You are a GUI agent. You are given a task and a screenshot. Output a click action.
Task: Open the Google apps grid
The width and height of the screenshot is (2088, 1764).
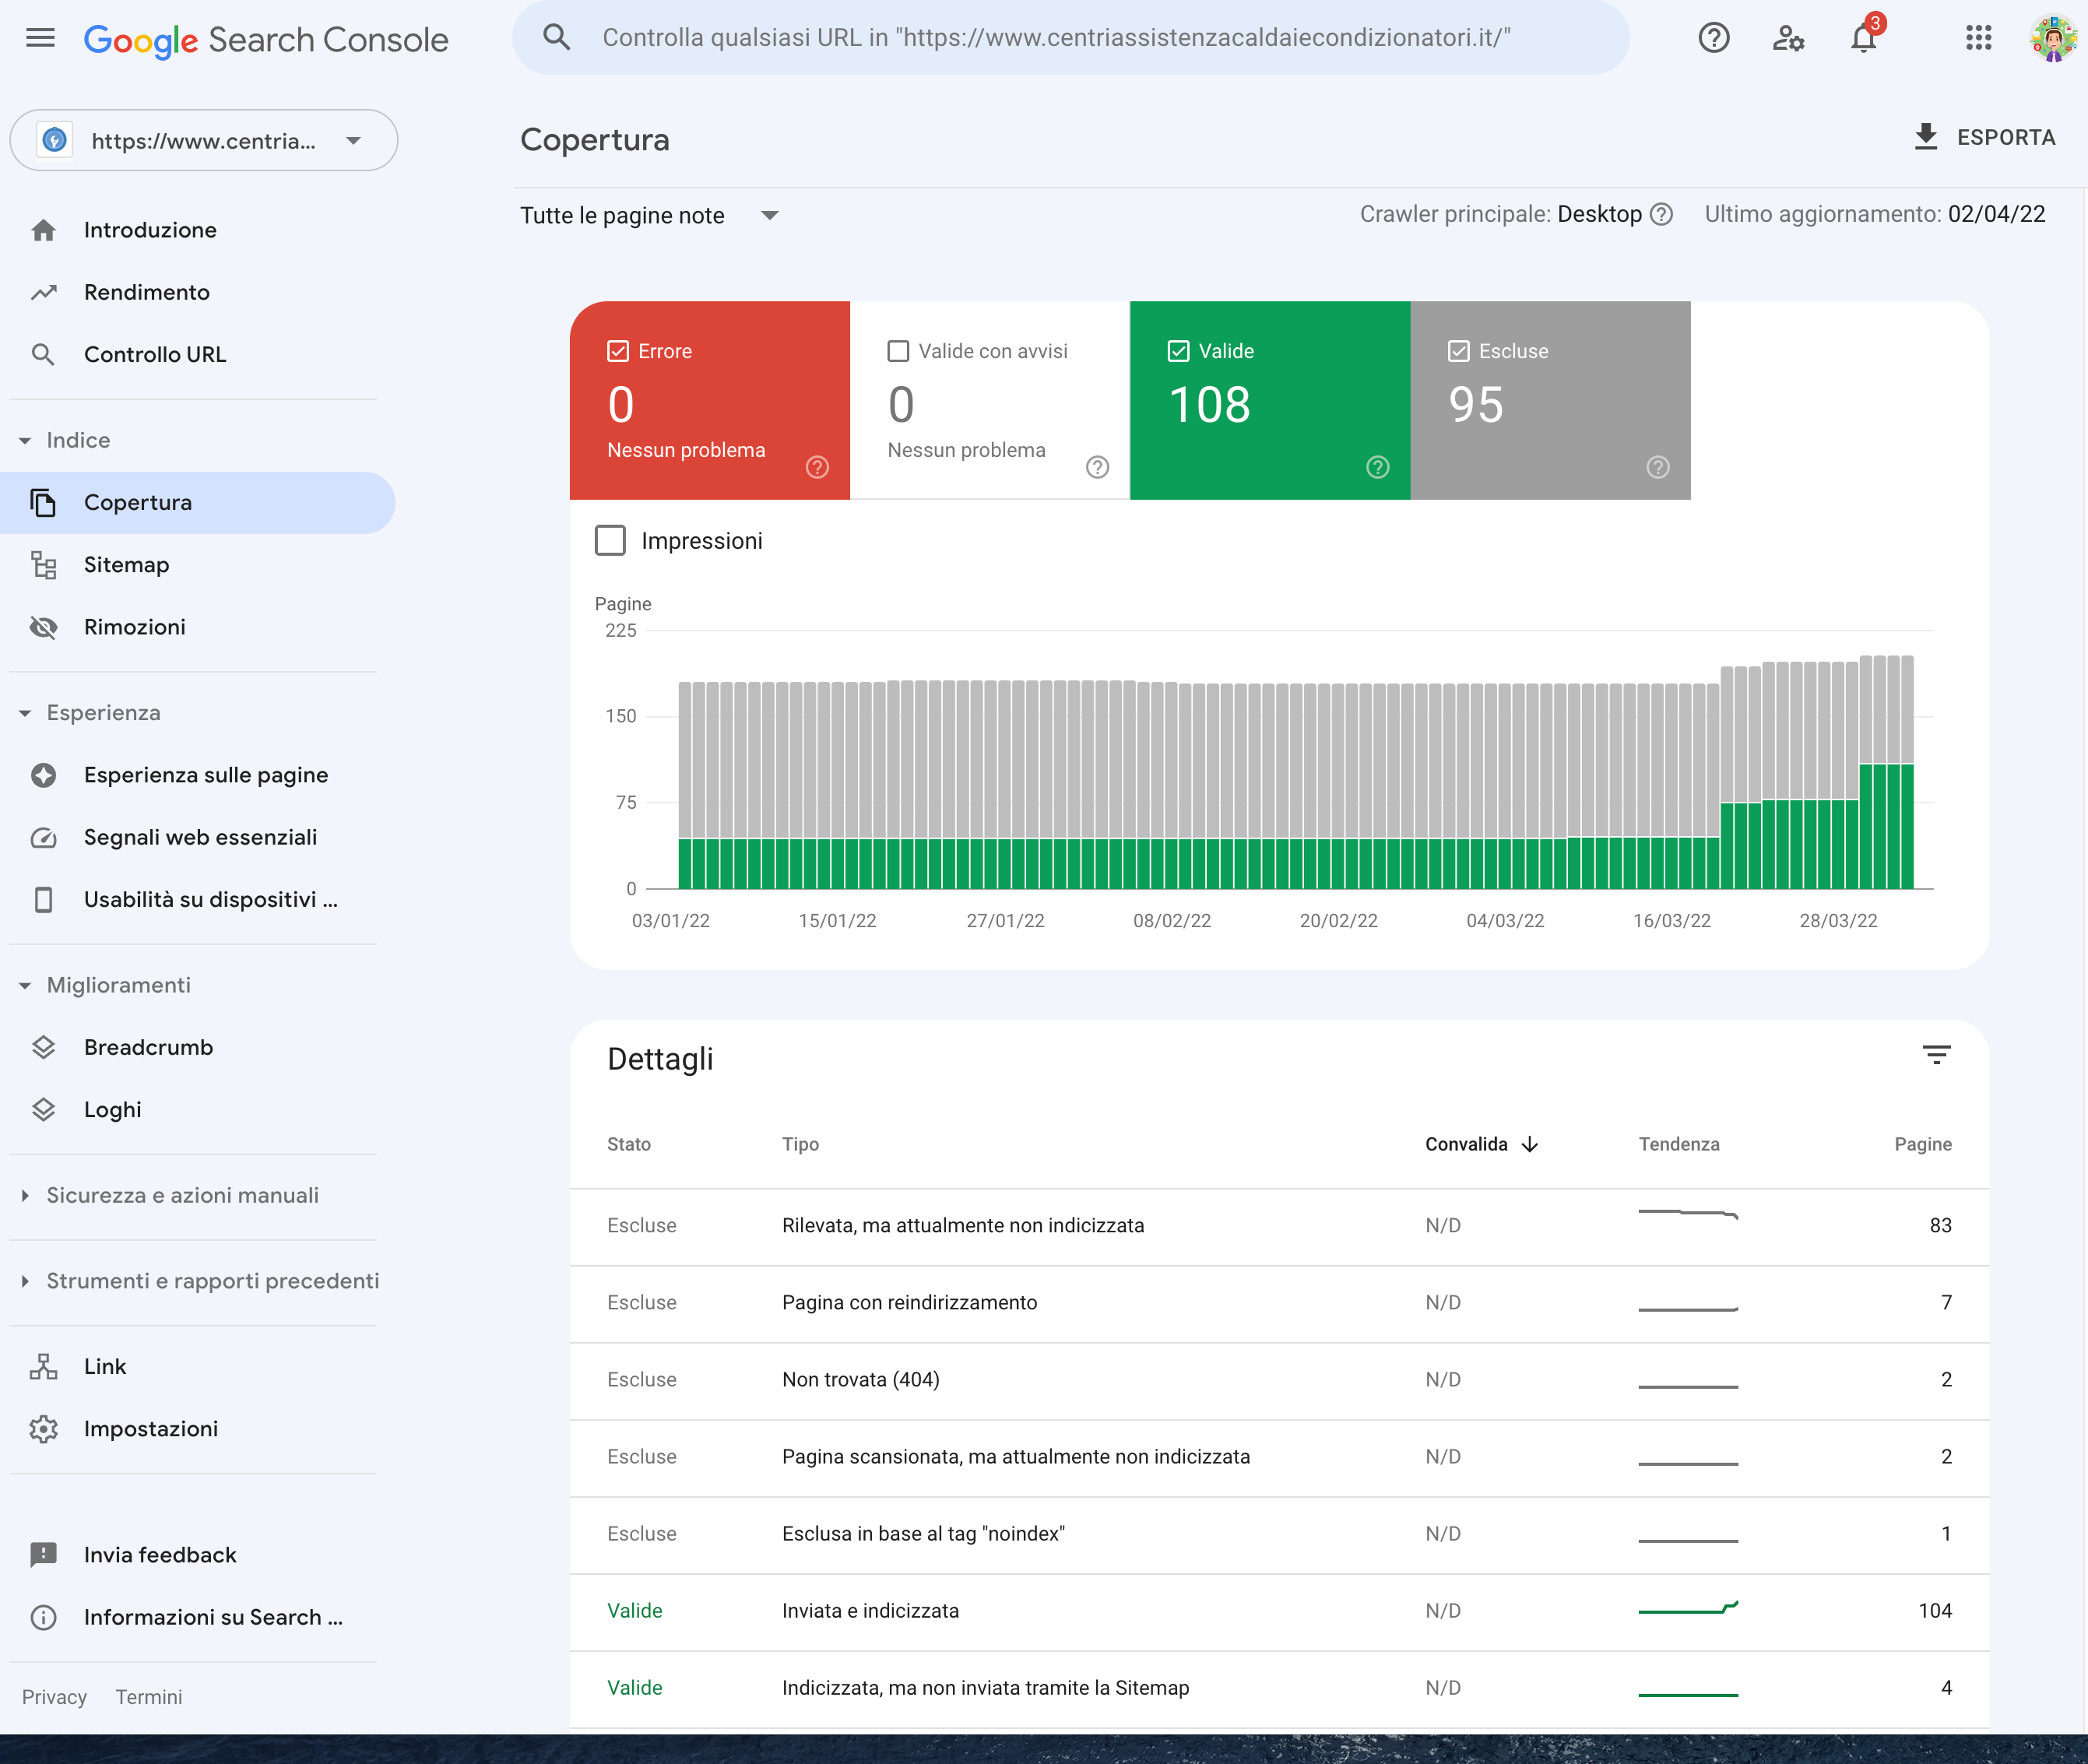tap(1978, 38)
